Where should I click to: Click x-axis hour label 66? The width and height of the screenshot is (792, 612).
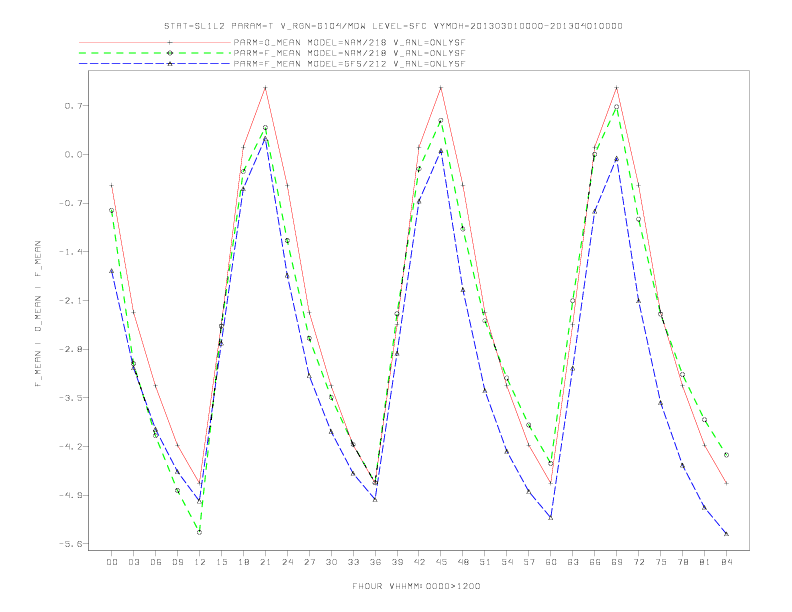[595, 562]
